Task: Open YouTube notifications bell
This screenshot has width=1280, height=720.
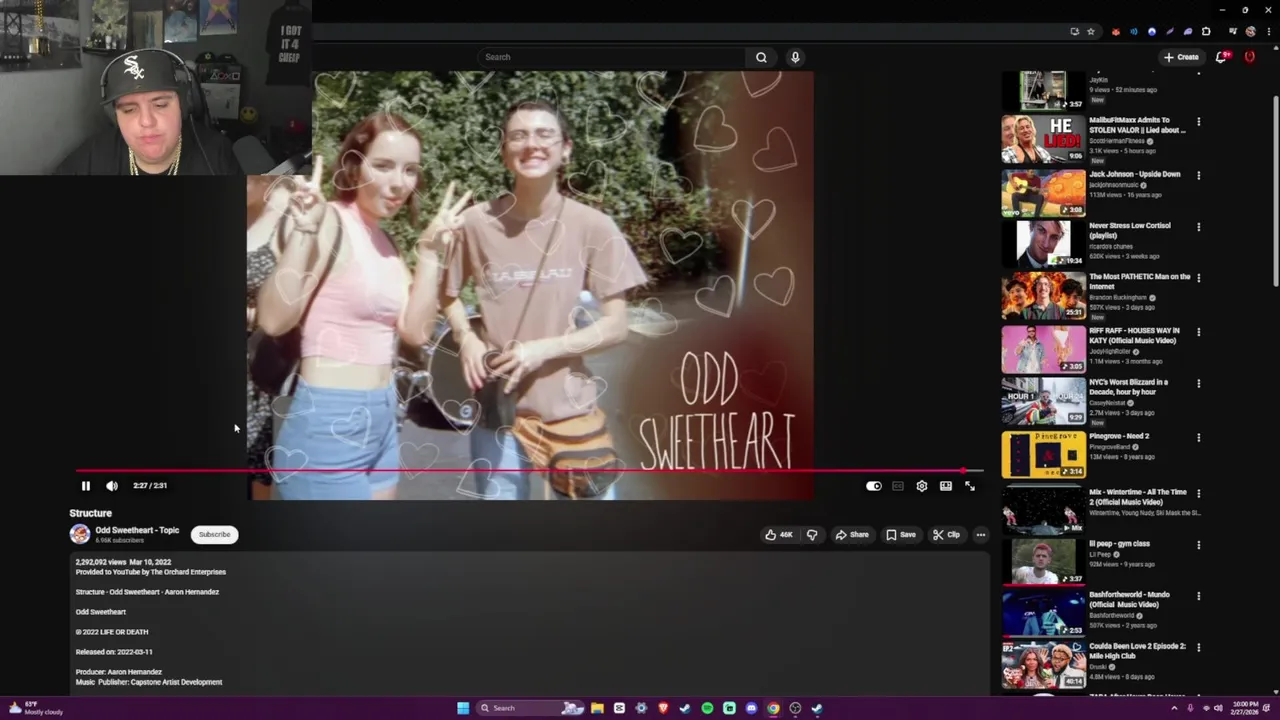Action: point(1221,57)
